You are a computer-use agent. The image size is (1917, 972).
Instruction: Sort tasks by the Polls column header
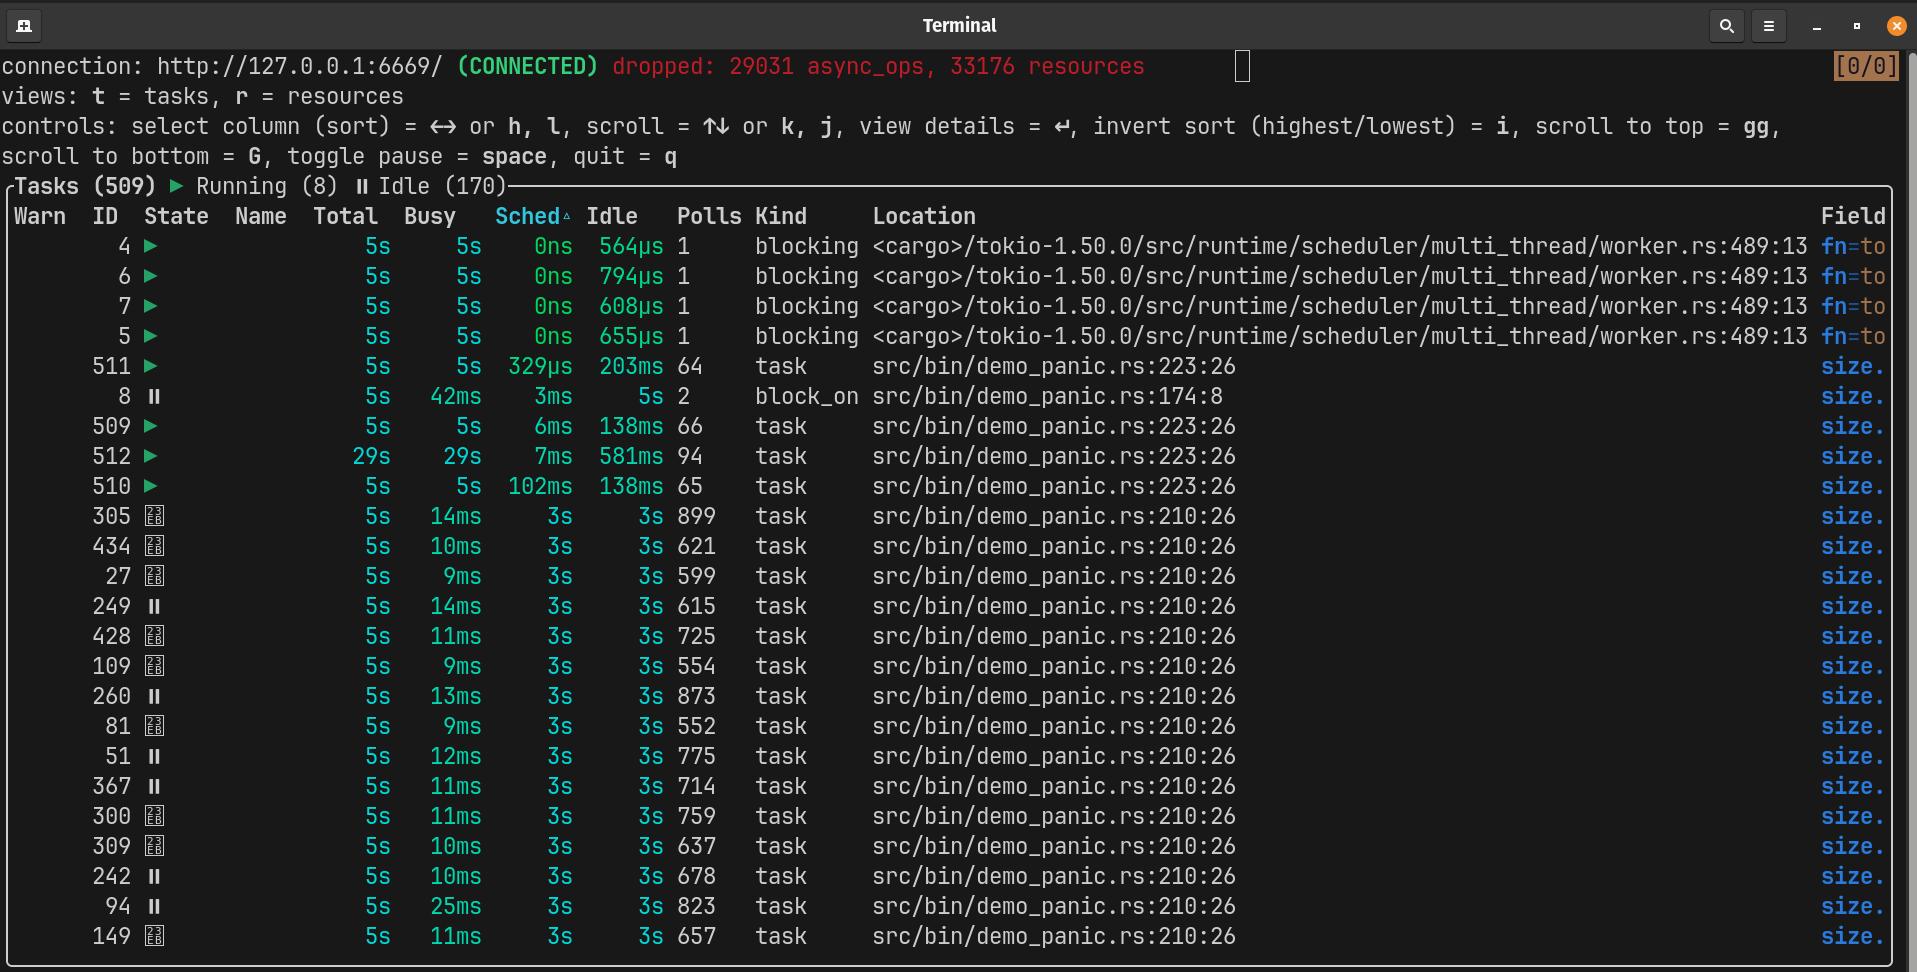click(x=709, y=215)
